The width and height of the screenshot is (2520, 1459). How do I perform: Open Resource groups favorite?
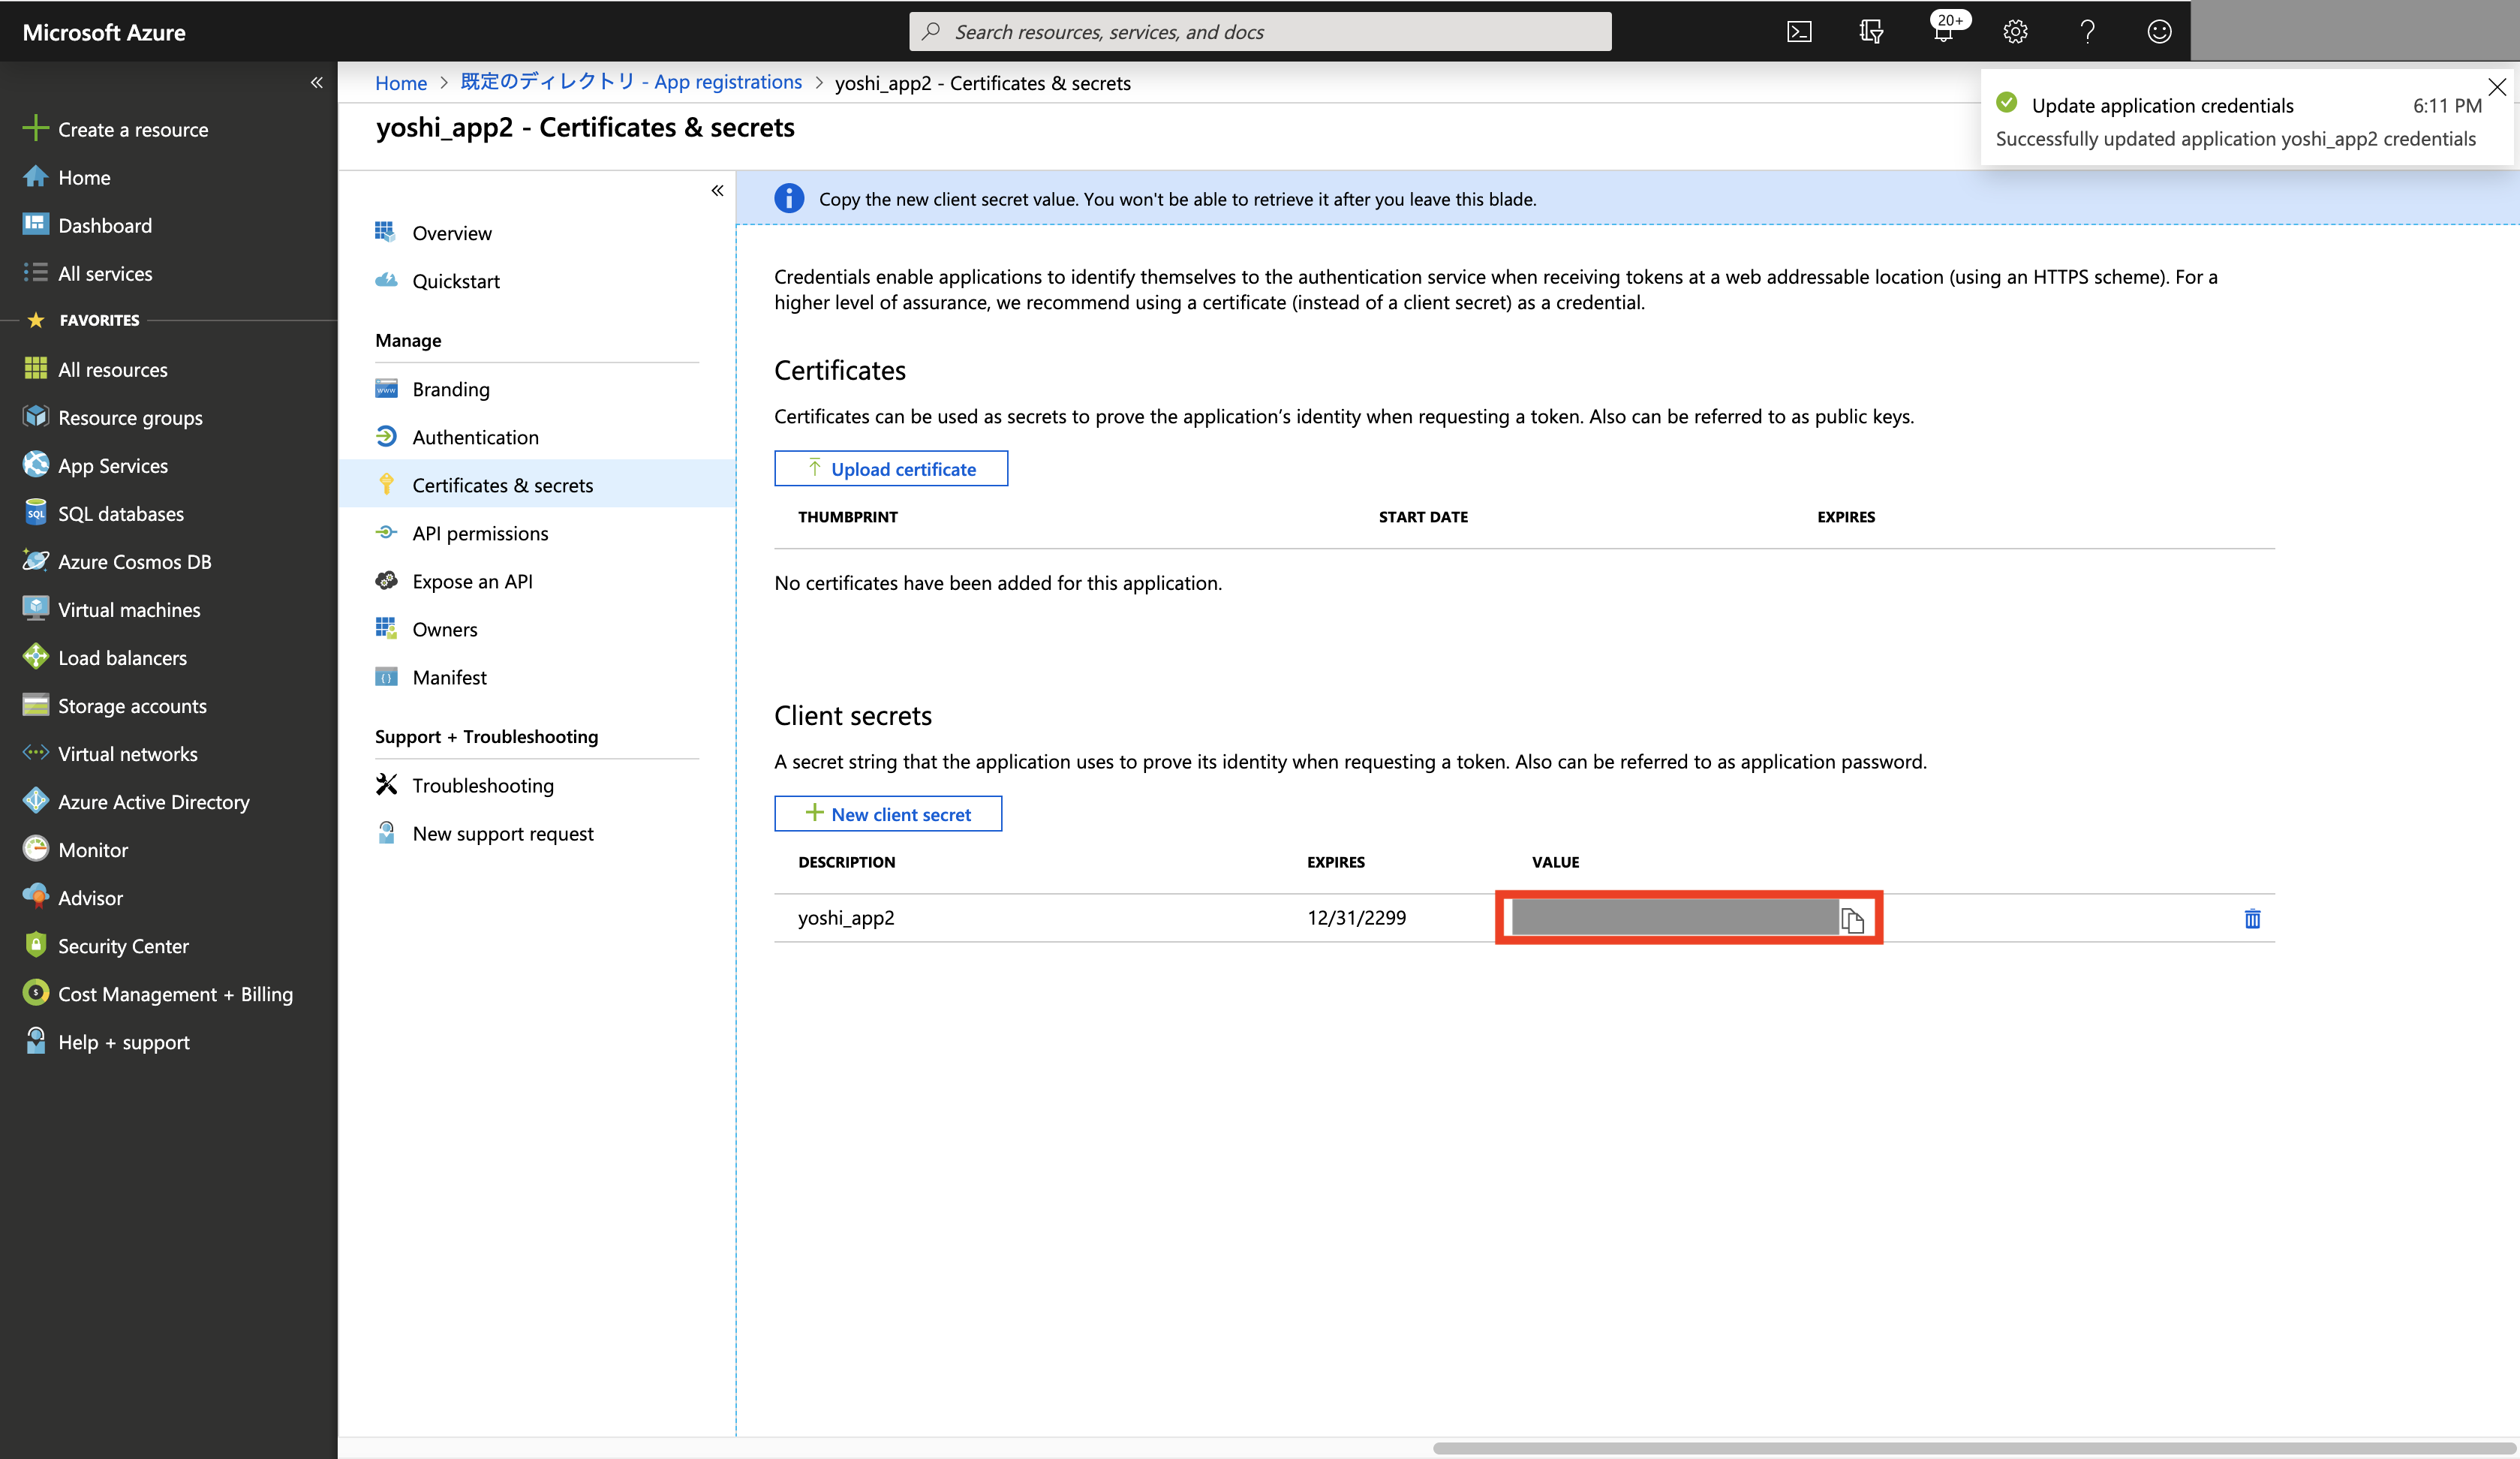pyautogui.click(x=113, y=417)
